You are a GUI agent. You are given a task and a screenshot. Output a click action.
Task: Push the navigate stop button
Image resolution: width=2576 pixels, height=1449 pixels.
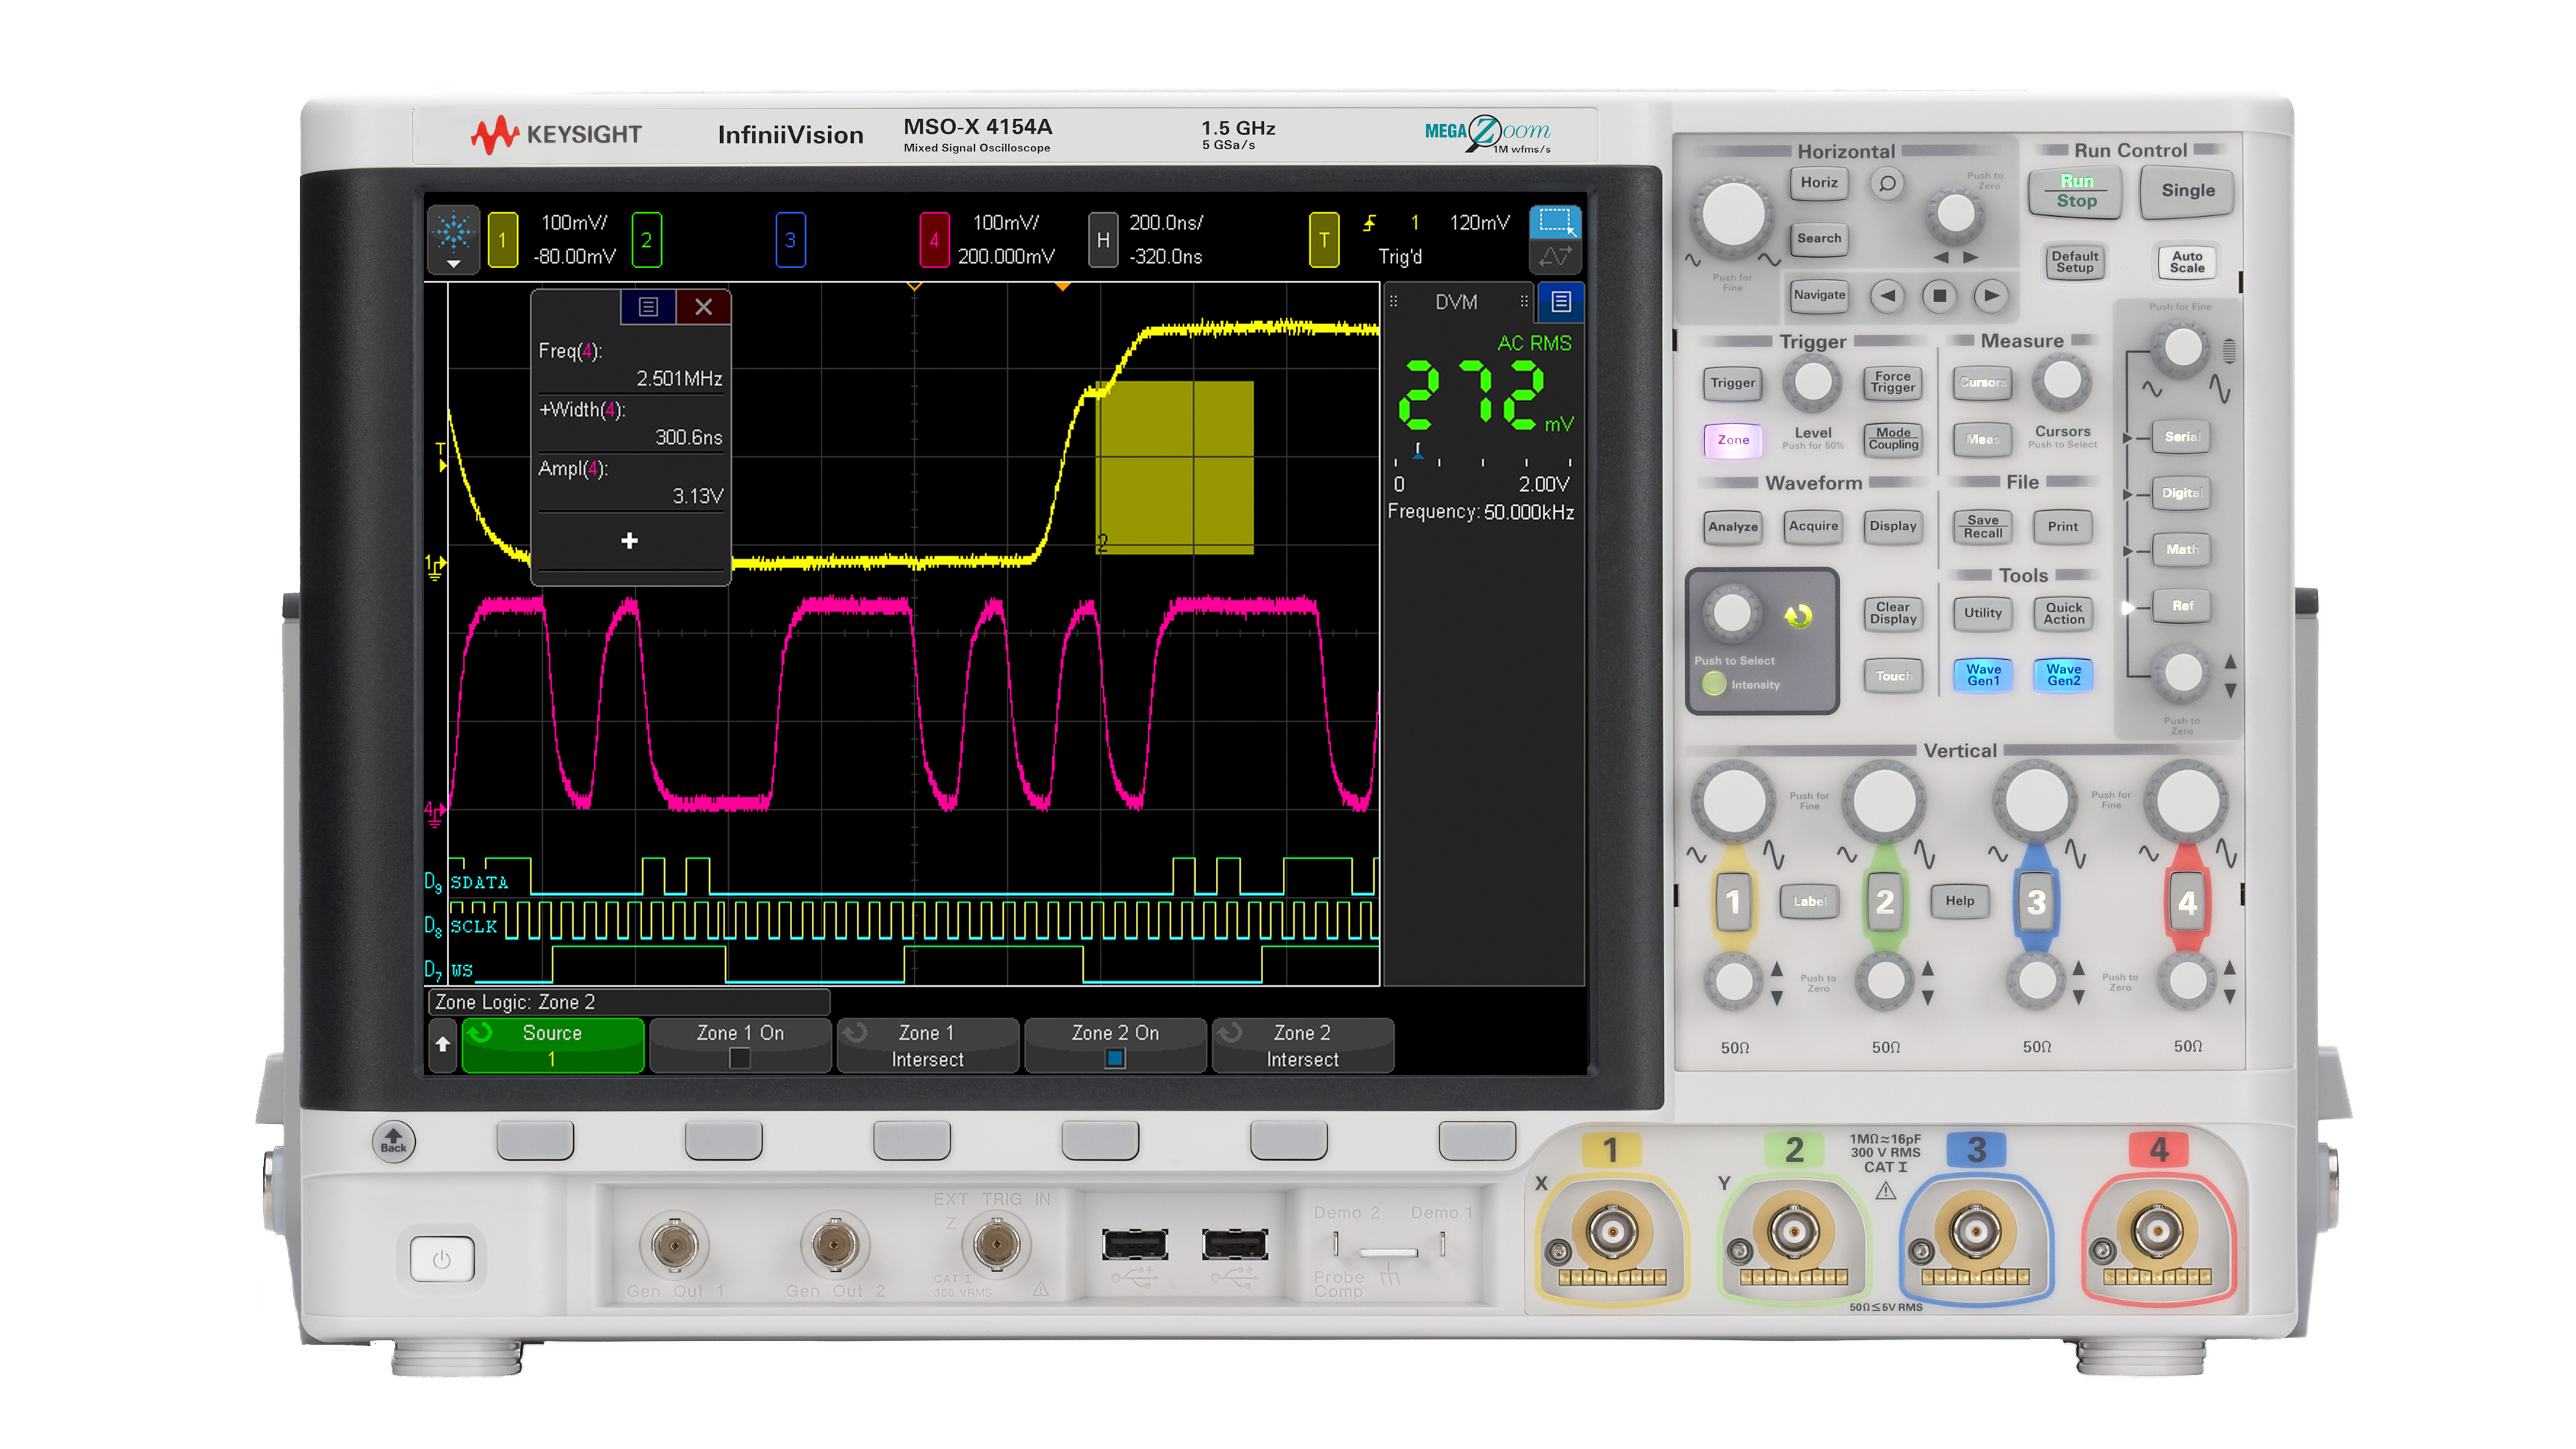(x=1939, y=295)
